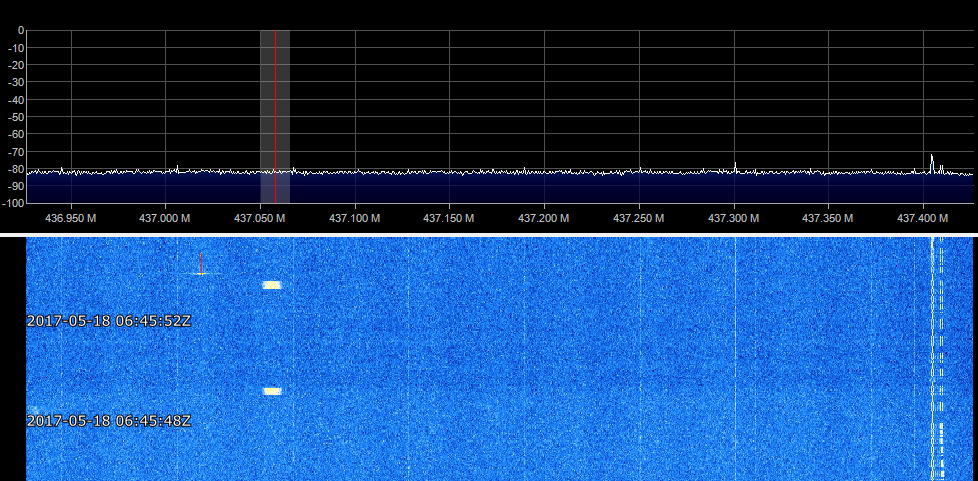Click the red tuning line in the spectrum
Viewport: 978px width, 481px height.
tap(275, 116)
